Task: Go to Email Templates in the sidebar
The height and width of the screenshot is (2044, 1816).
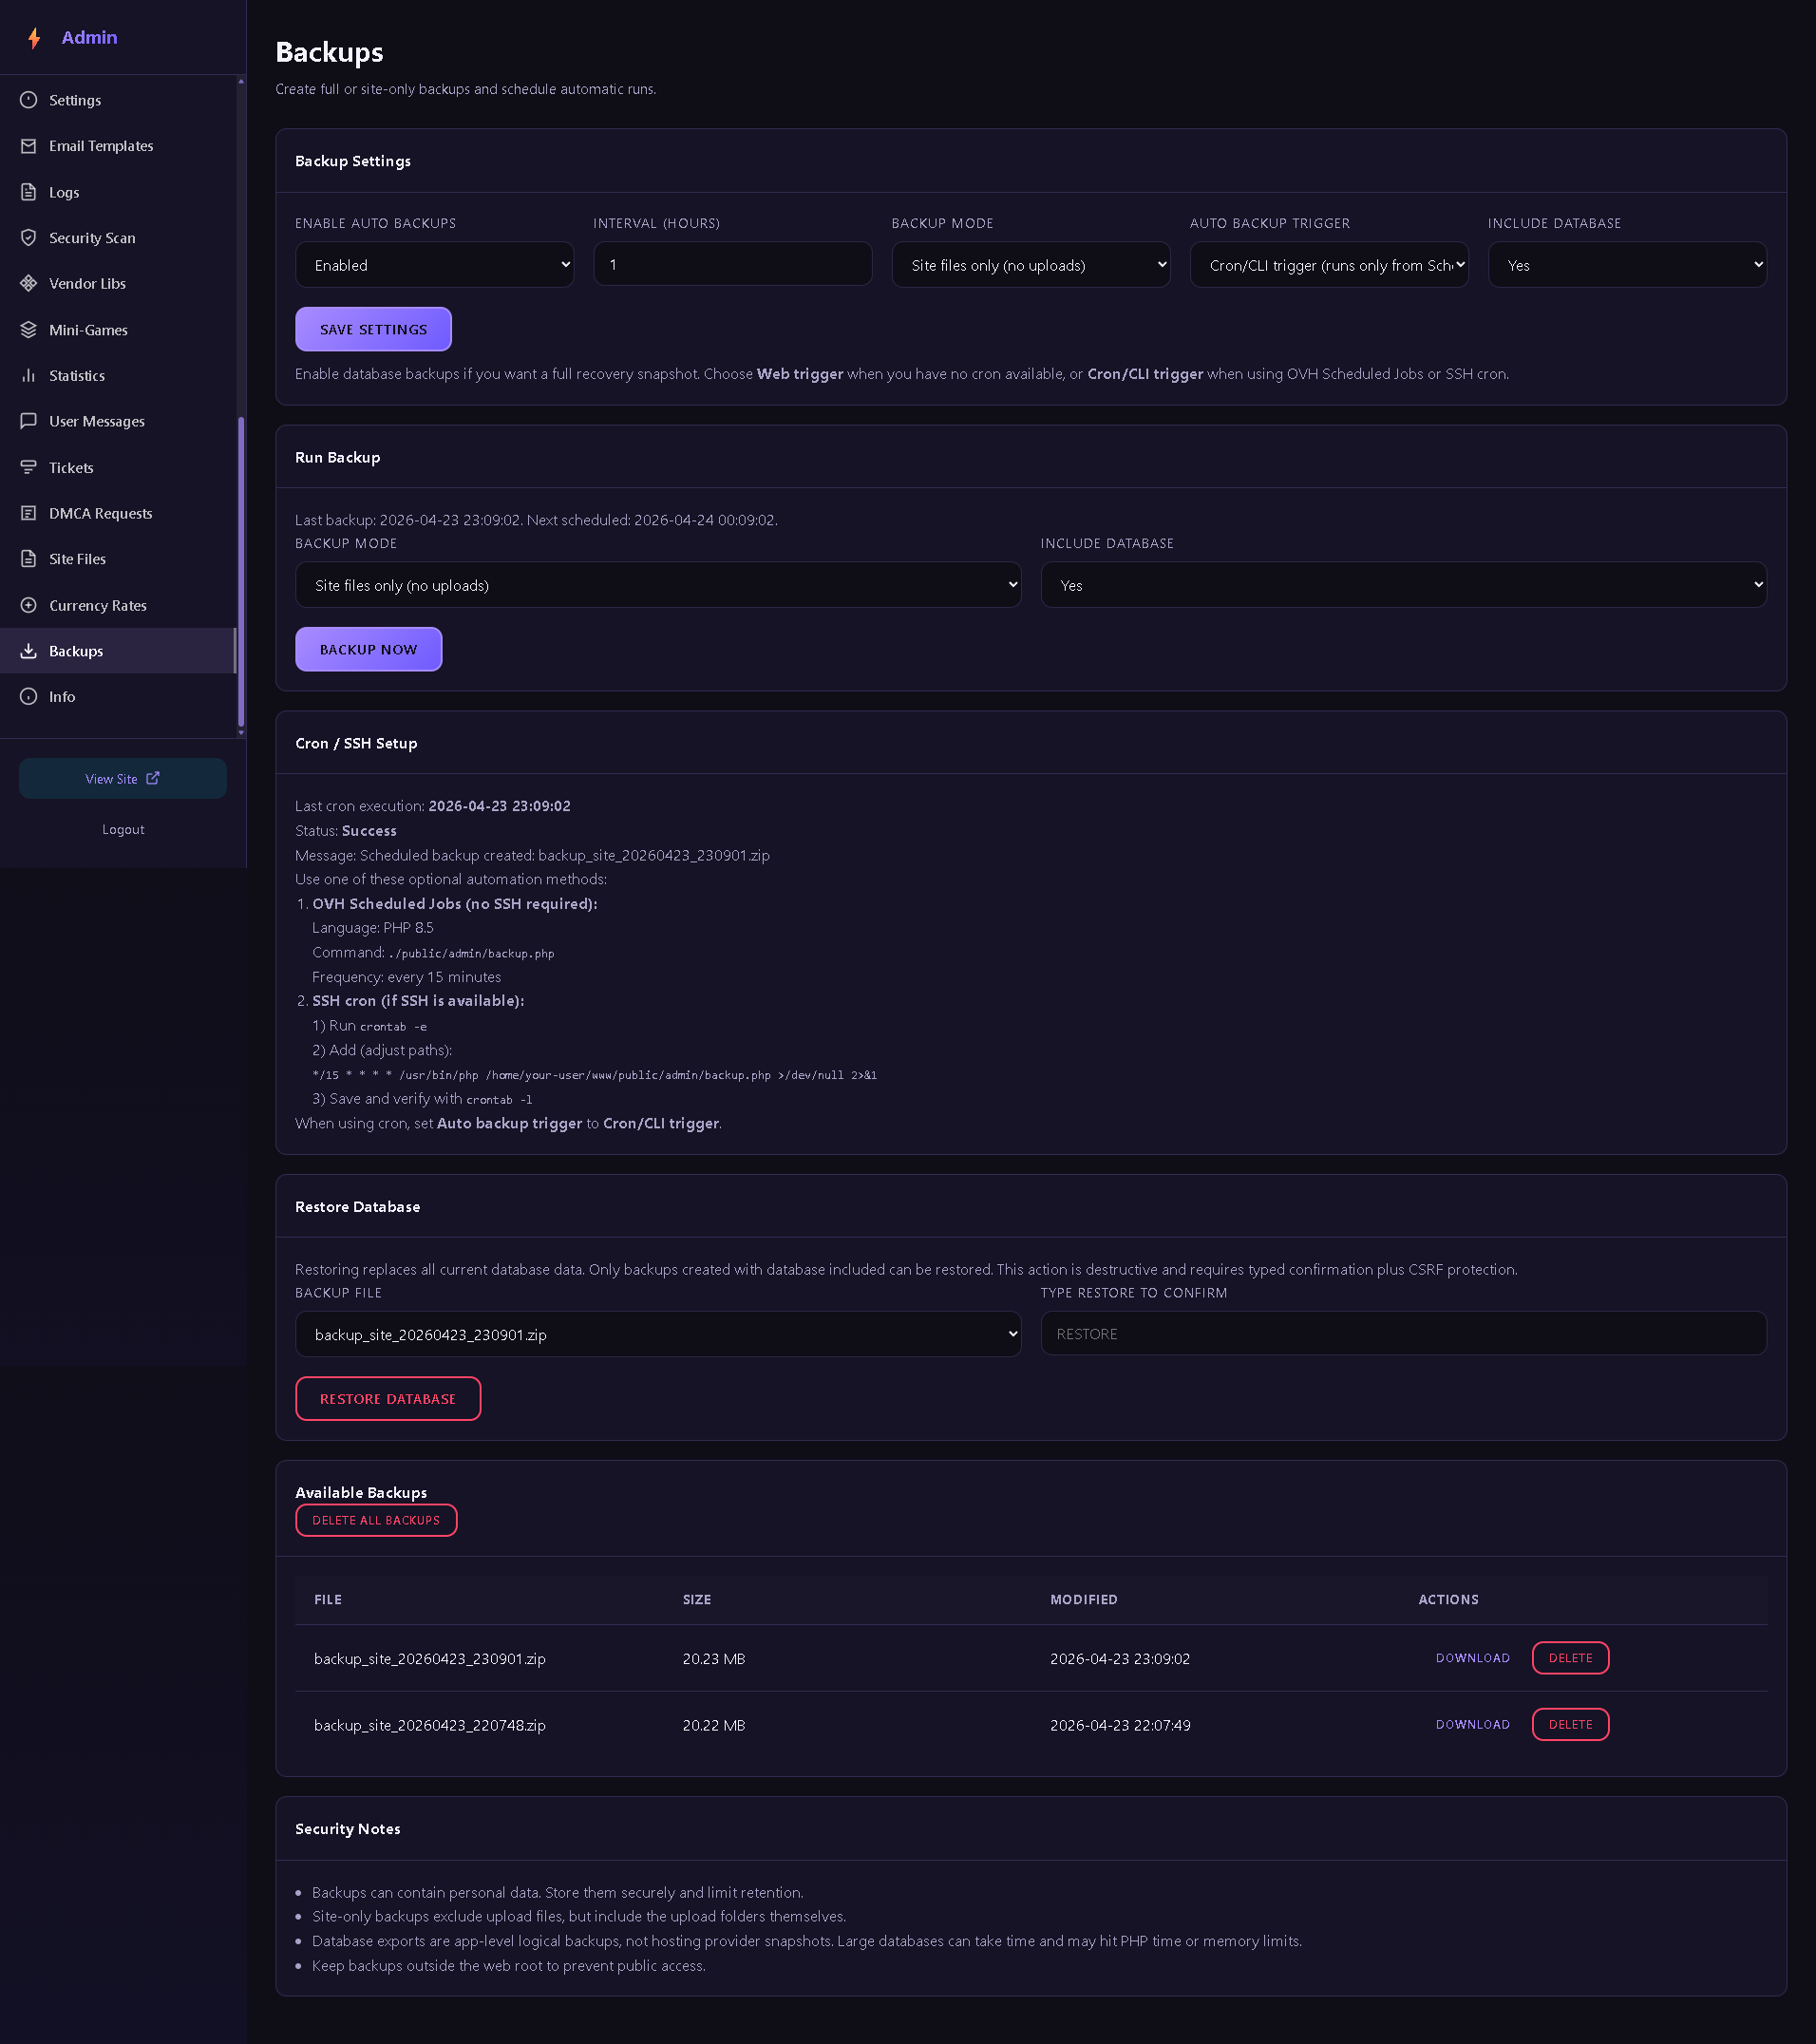Action: [x=117, y=146]
